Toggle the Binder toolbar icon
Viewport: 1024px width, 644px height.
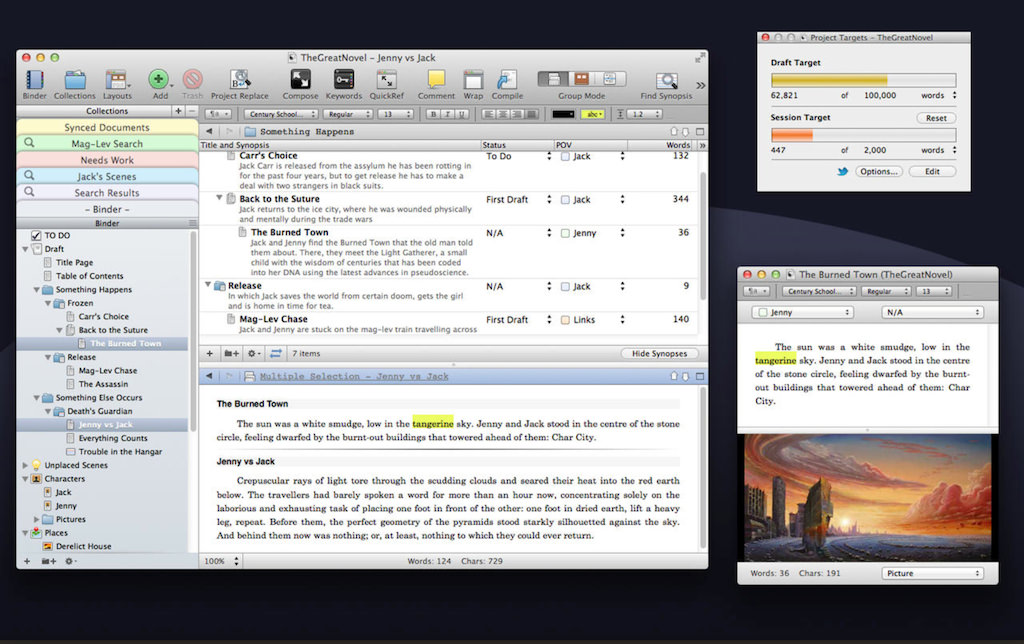(x=35, y=80)
